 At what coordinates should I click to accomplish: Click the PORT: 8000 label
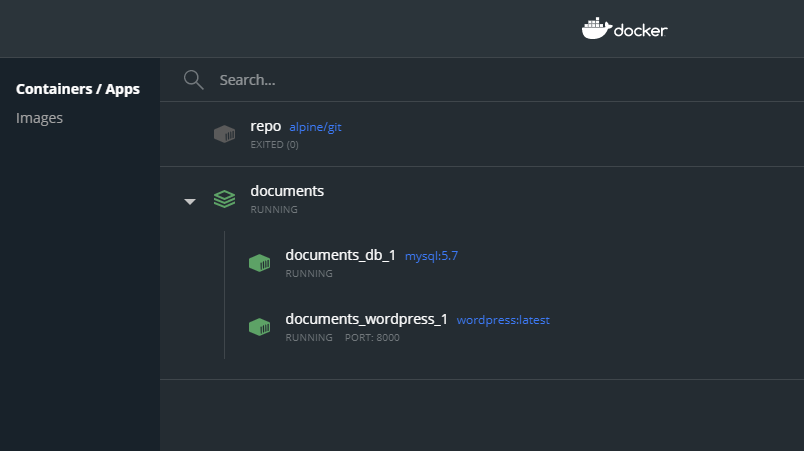(372, 338)
